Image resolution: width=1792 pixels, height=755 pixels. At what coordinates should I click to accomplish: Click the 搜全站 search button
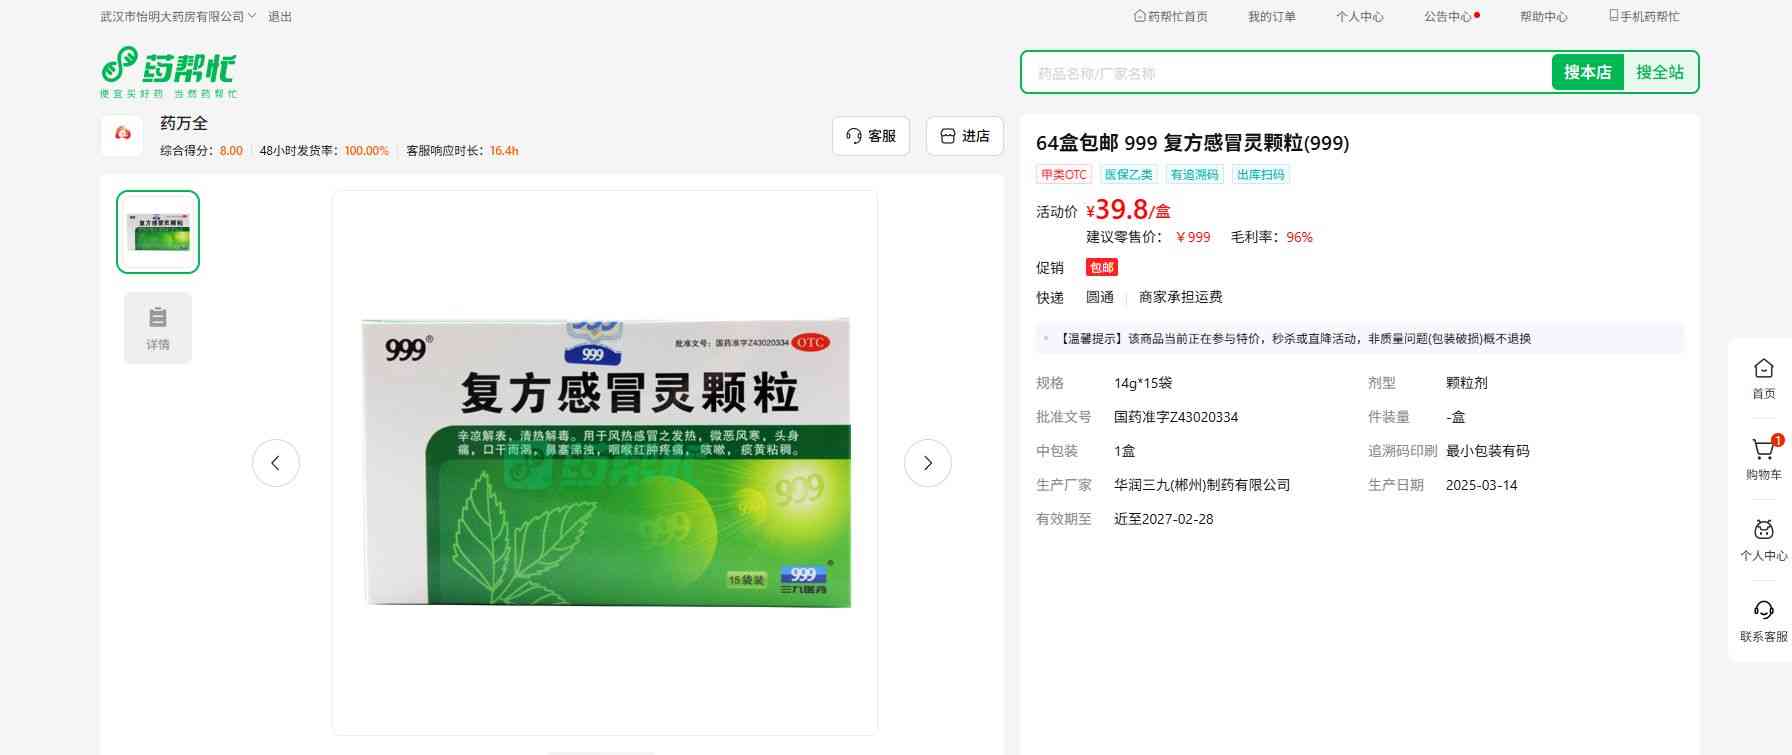click(x=1659, y=72)
